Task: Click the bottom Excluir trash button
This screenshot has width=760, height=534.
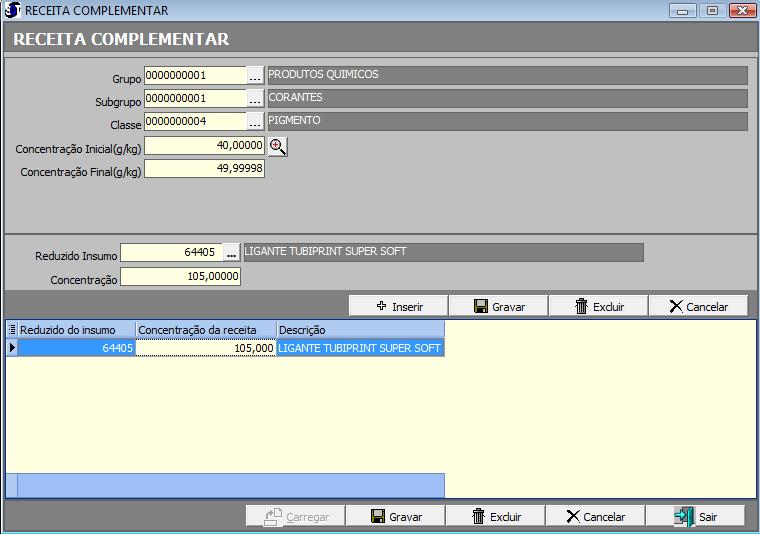Action: point(496,516)
